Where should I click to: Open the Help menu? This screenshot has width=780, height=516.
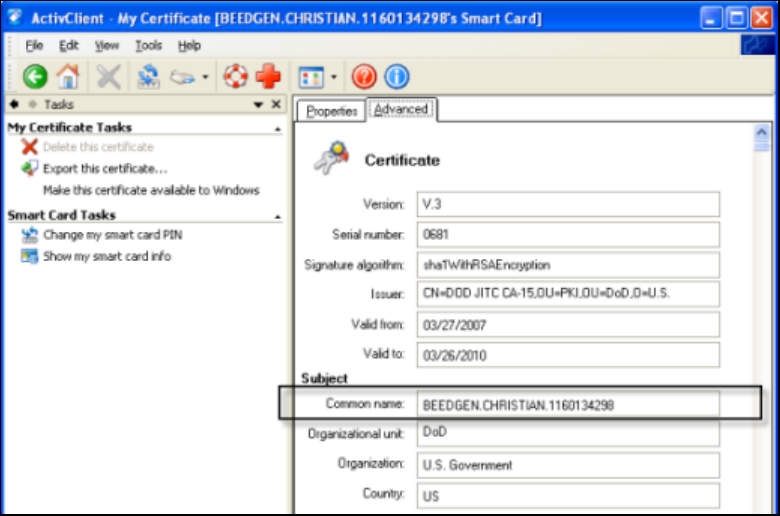(x=190, y=46)
